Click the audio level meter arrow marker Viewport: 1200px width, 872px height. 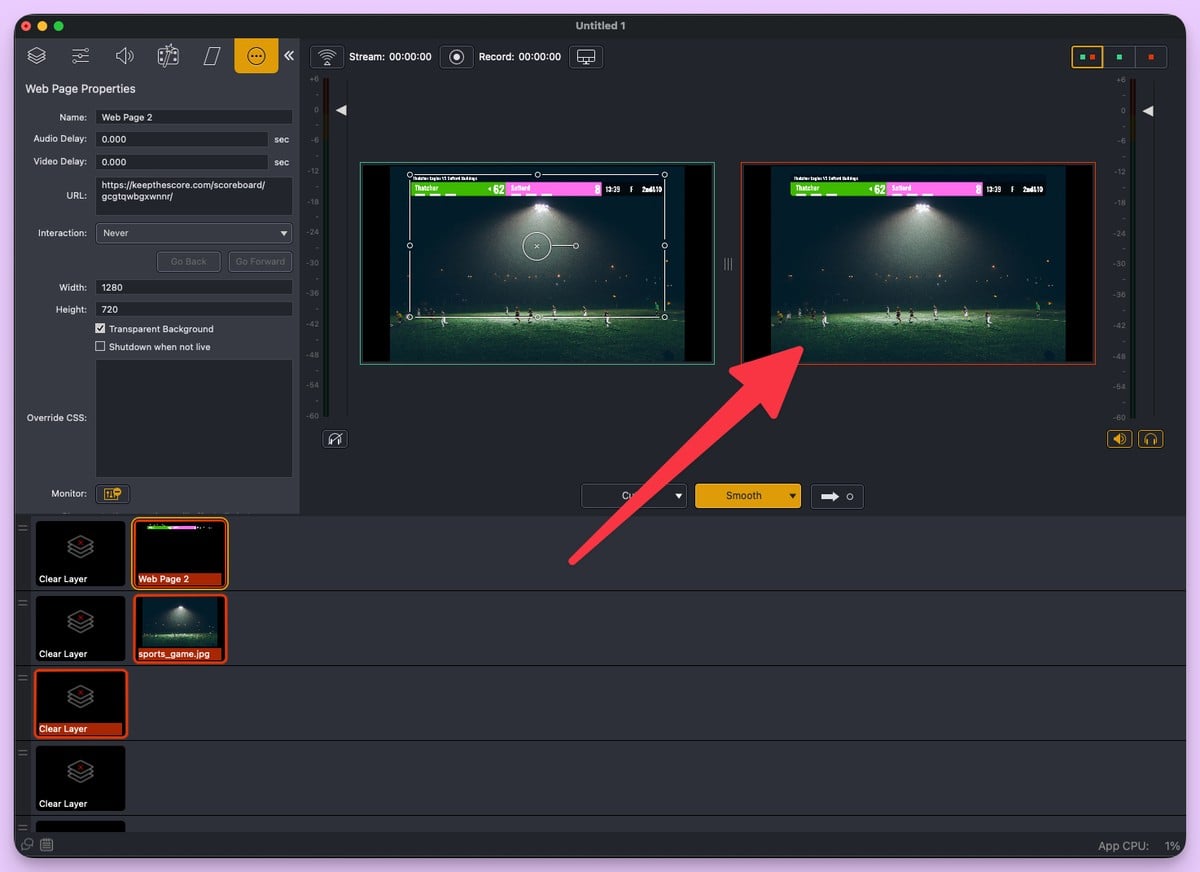click(341, 110)
